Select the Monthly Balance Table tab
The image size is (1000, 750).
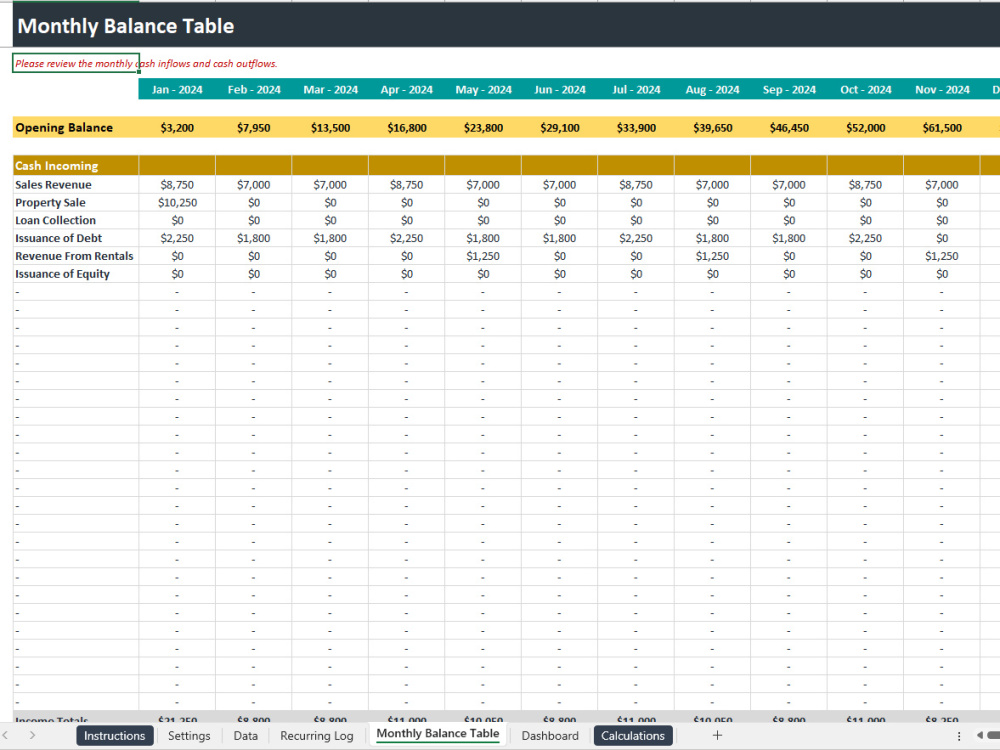[438, 733]
